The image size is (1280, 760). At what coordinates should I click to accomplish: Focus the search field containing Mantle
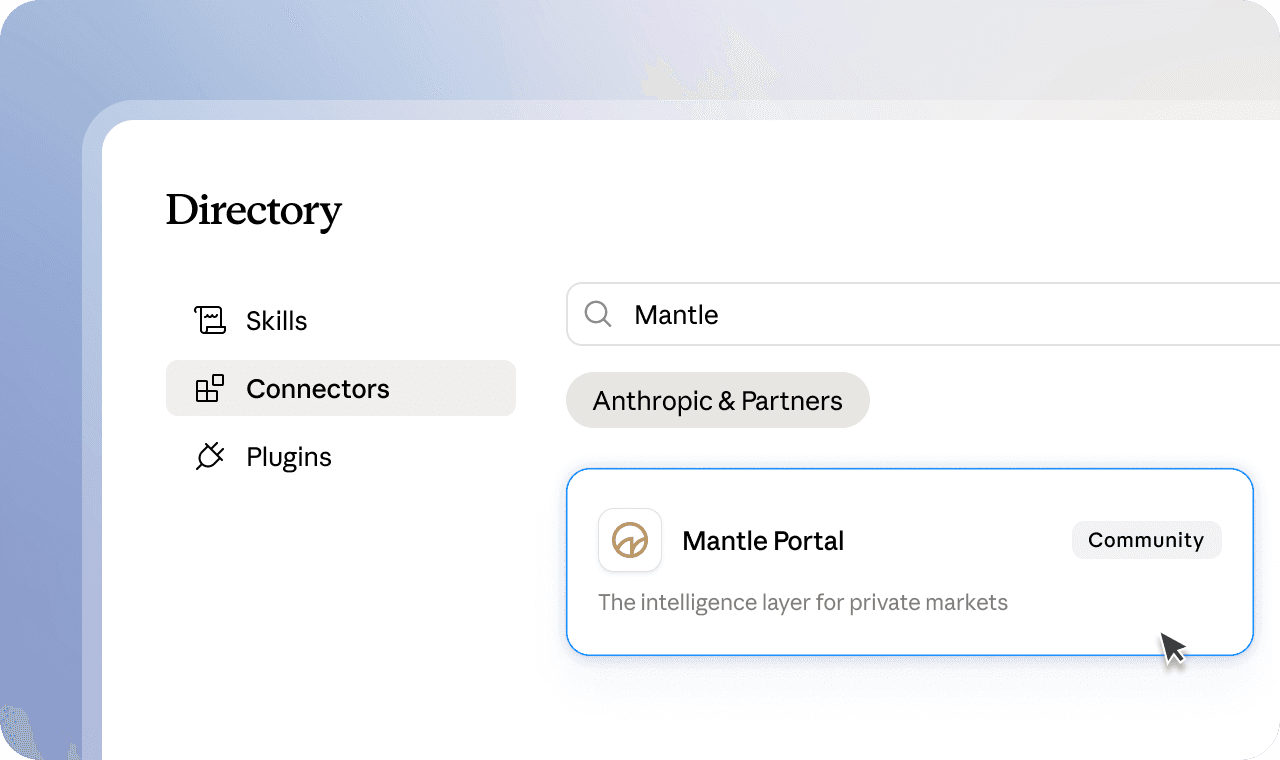(923, 314)
